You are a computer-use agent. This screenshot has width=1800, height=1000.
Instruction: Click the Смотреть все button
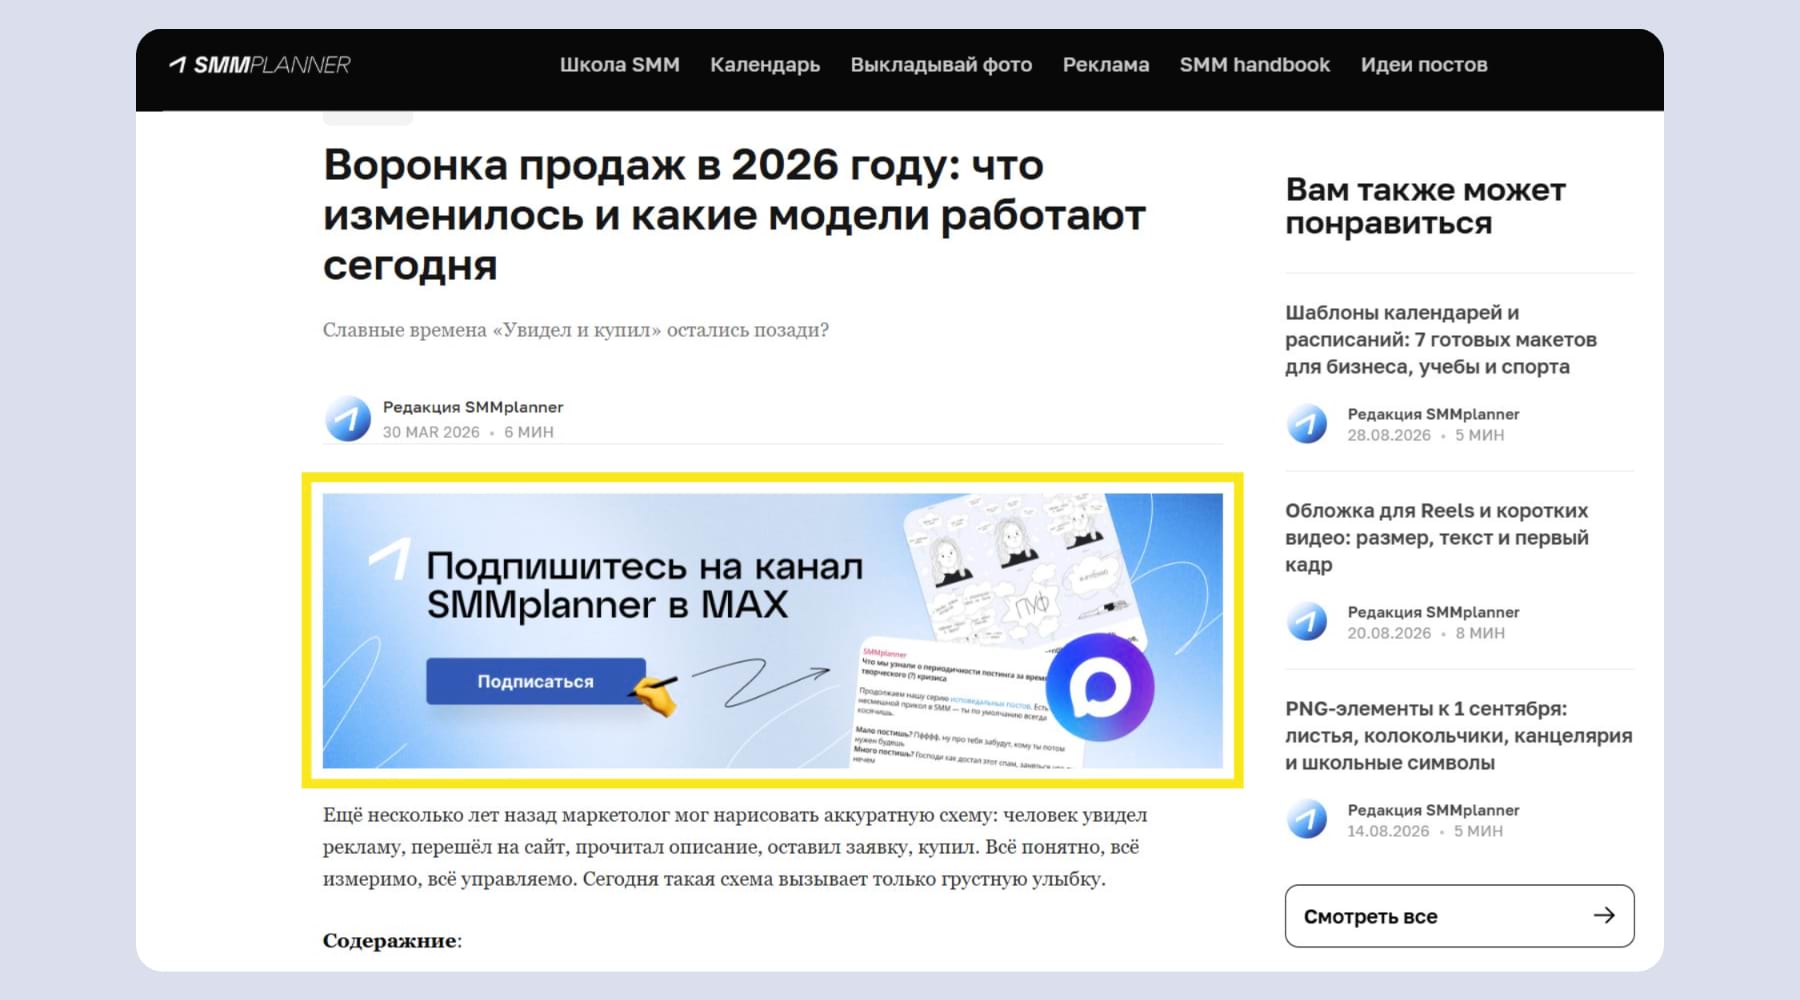click(x=1459, y=916)
